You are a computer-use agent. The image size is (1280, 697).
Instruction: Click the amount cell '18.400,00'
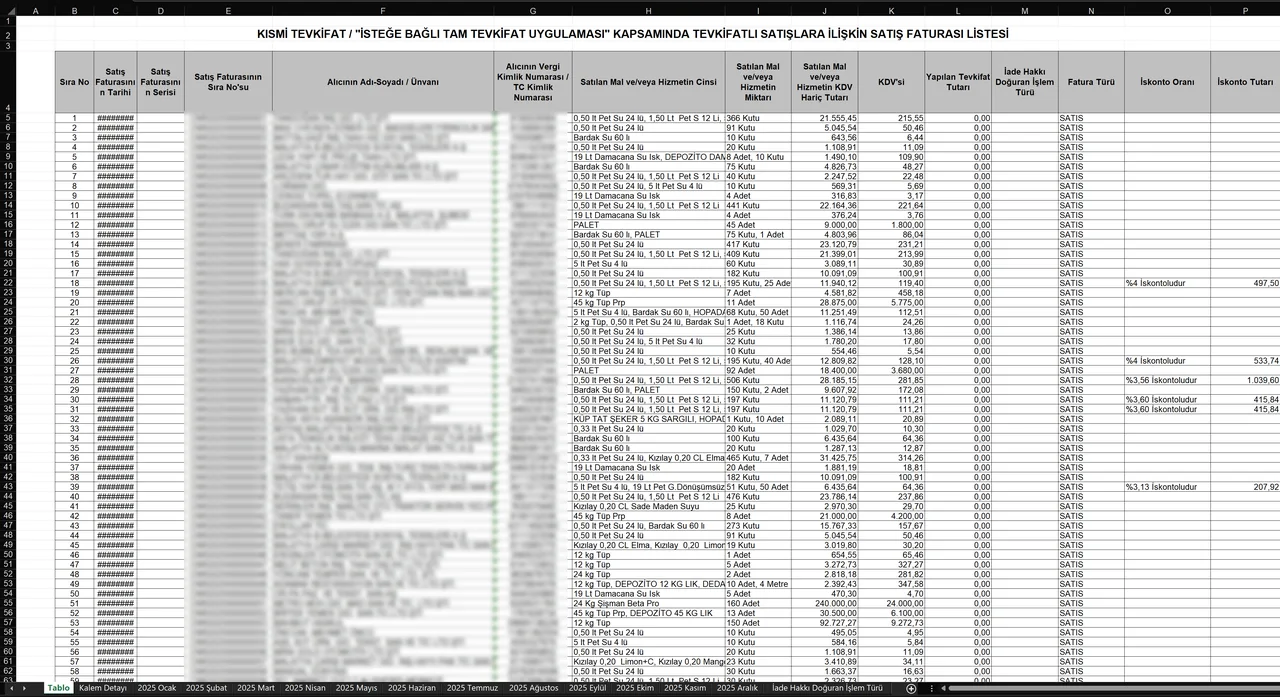click(824, 370)
